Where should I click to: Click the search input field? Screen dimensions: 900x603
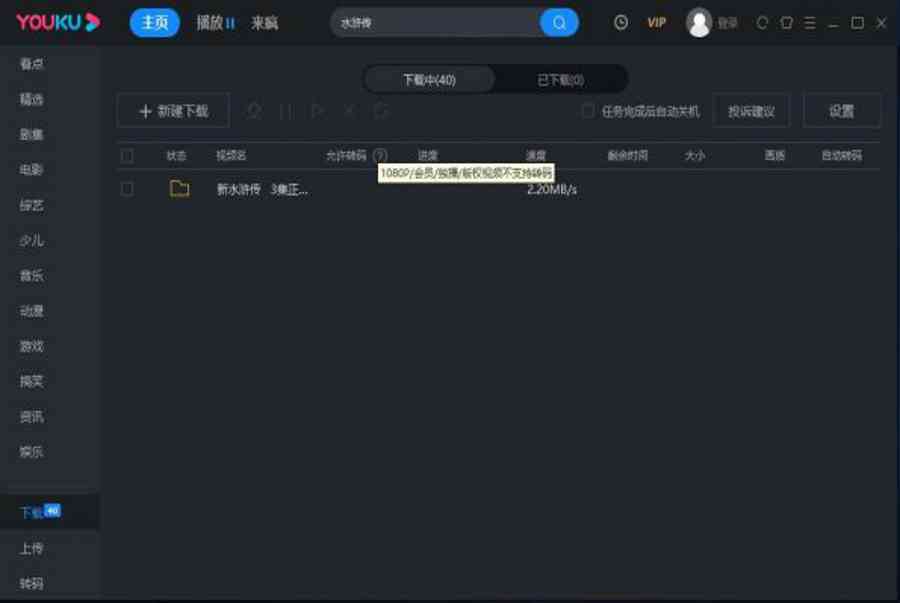click(x=435, y=23)
